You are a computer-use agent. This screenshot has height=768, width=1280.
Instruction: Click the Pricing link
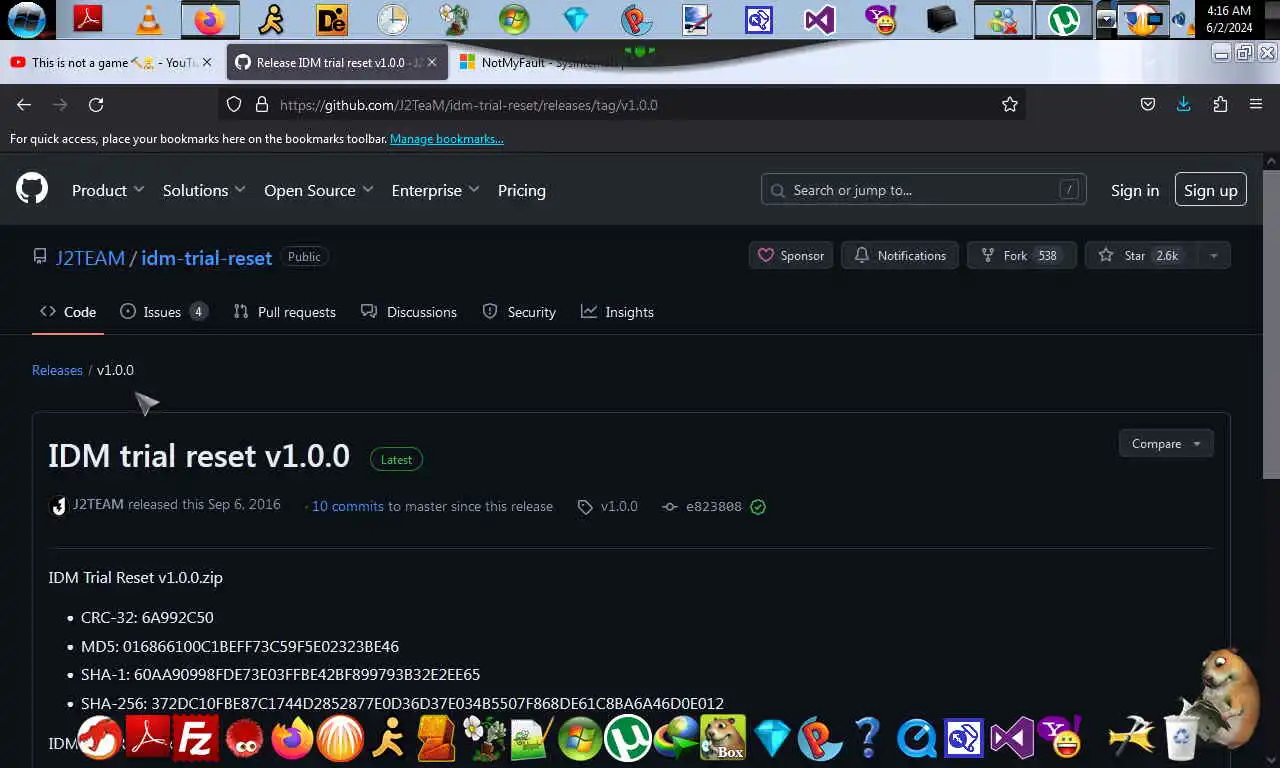pyautogui.click(x=522, y=190)
